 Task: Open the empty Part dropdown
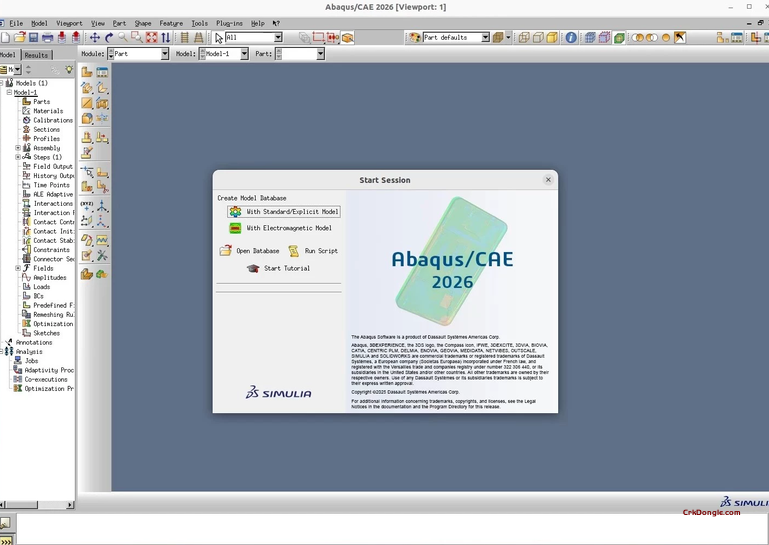tap(320, 53)
